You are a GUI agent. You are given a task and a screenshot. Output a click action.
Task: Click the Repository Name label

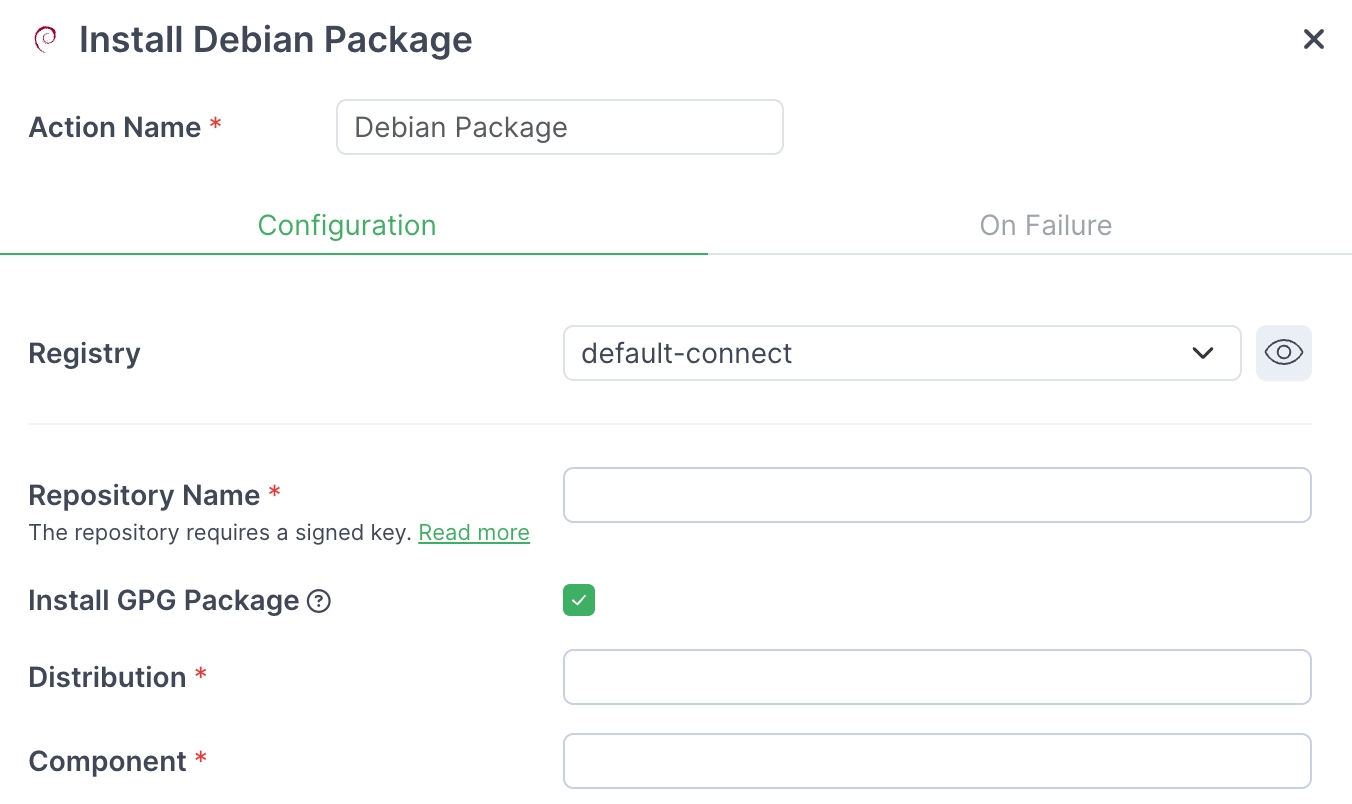point(144,495)
